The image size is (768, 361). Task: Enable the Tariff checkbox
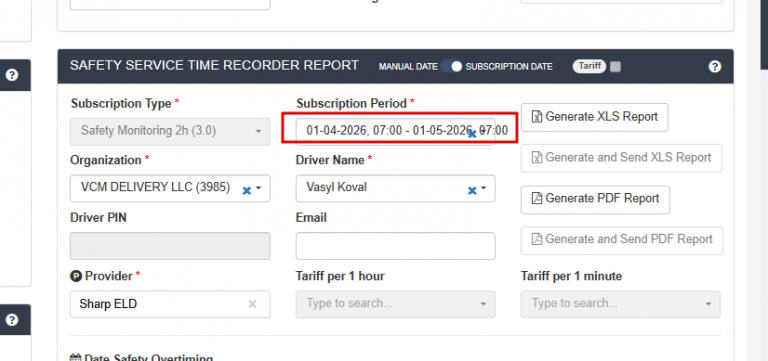coord(615,67)
